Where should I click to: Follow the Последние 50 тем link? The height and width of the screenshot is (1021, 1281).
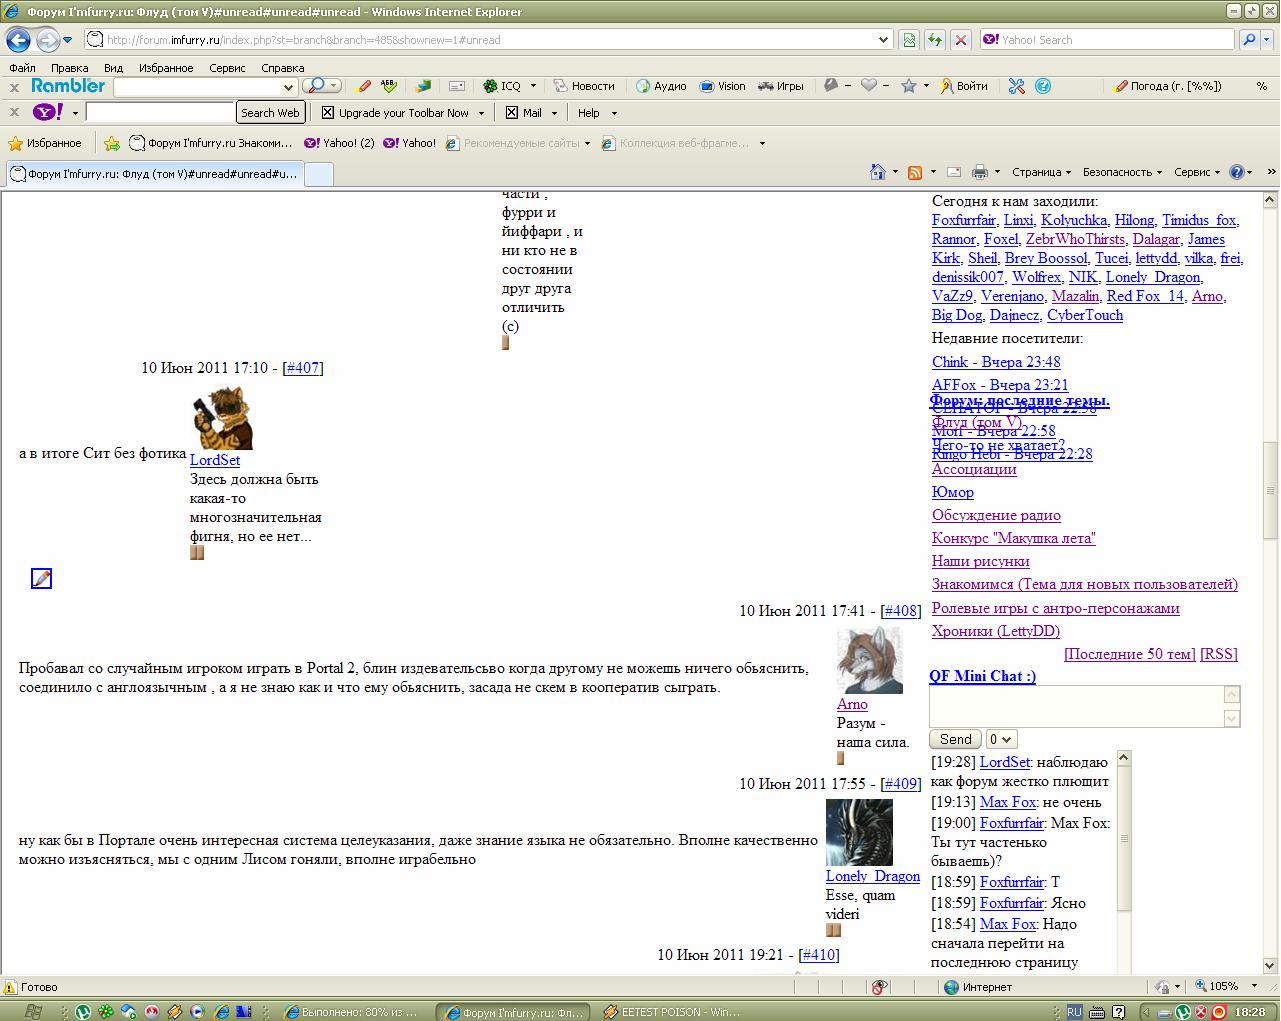[1129, 654]
